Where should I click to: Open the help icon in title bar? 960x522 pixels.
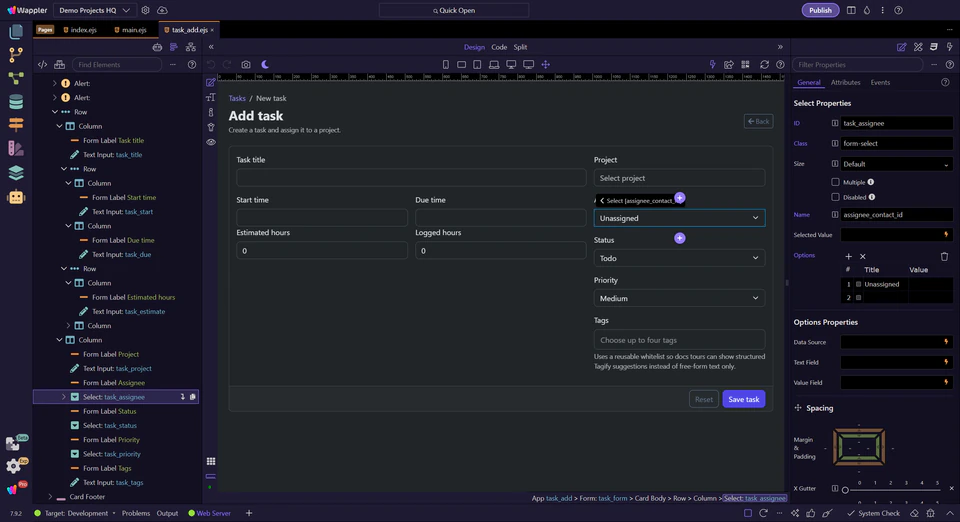pos(898,10)
